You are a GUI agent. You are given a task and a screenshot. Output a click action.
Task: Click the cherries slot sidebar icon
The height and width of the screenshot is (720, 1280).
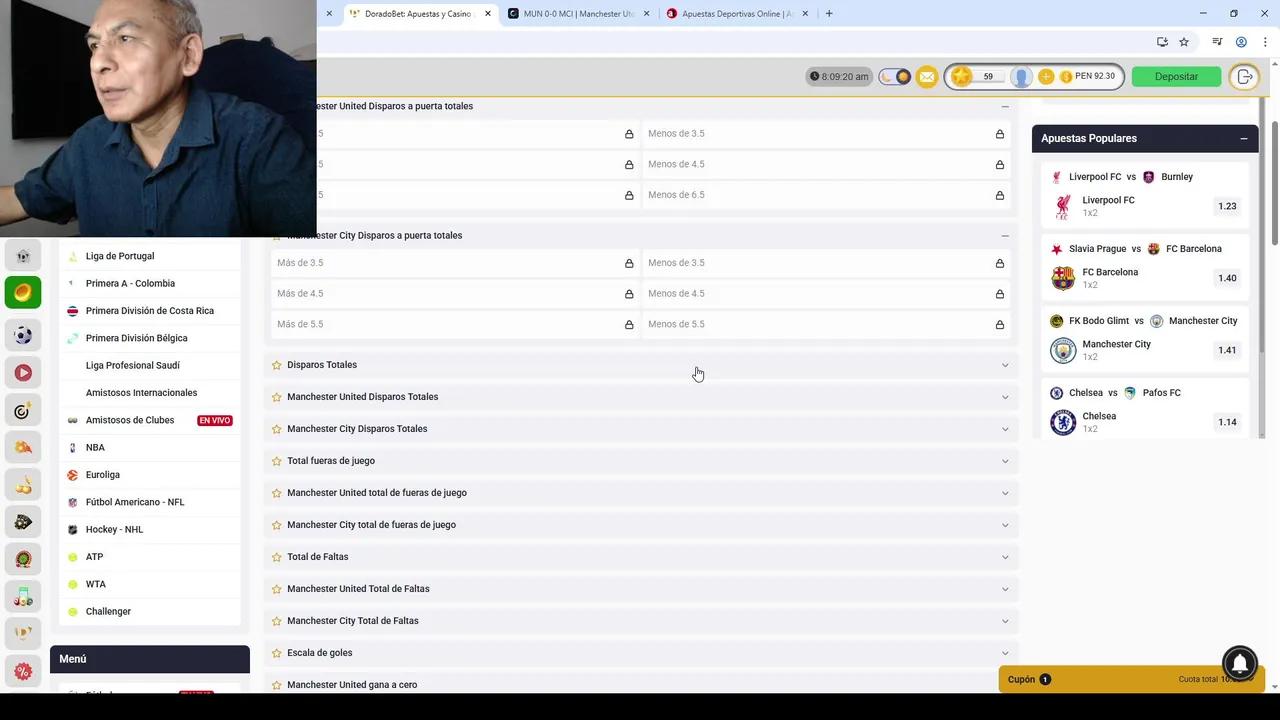[x=23, y=485]
